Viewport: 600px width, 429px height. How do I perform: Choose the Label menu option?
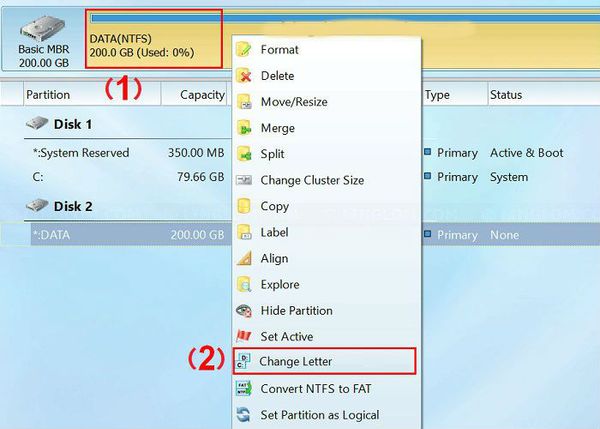(274, 232)
